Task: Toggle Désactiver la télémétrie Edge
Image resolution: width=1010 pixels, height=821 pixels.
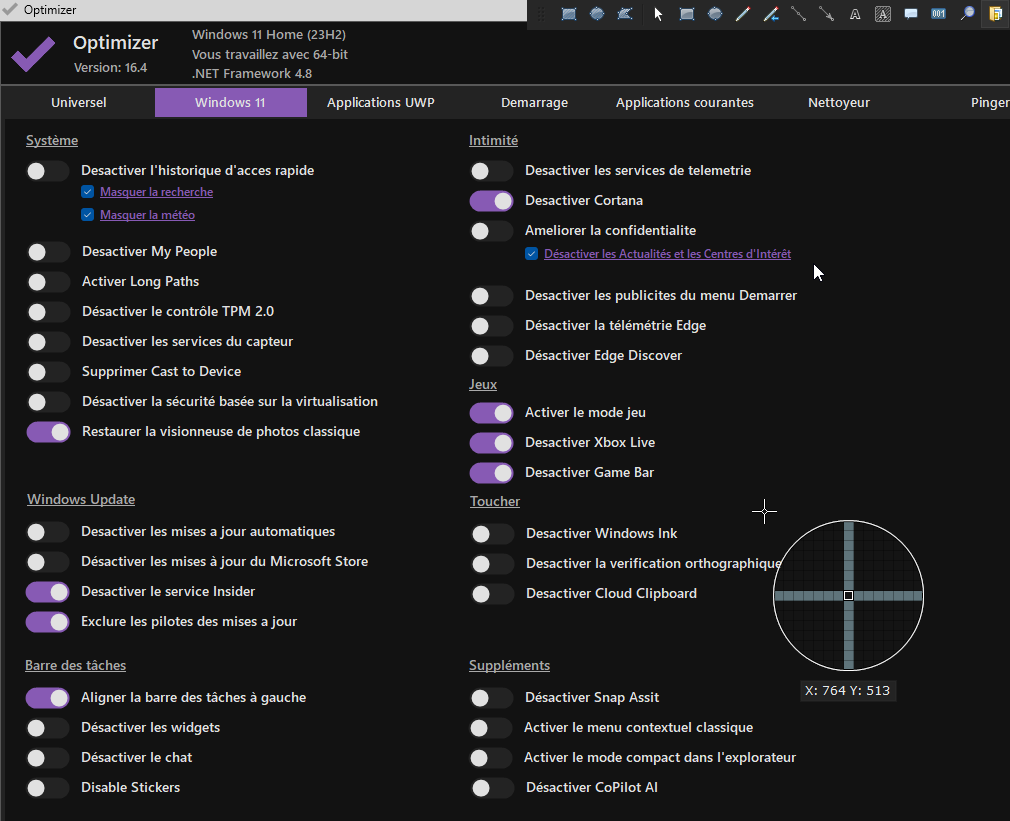Action: point(491,326)
